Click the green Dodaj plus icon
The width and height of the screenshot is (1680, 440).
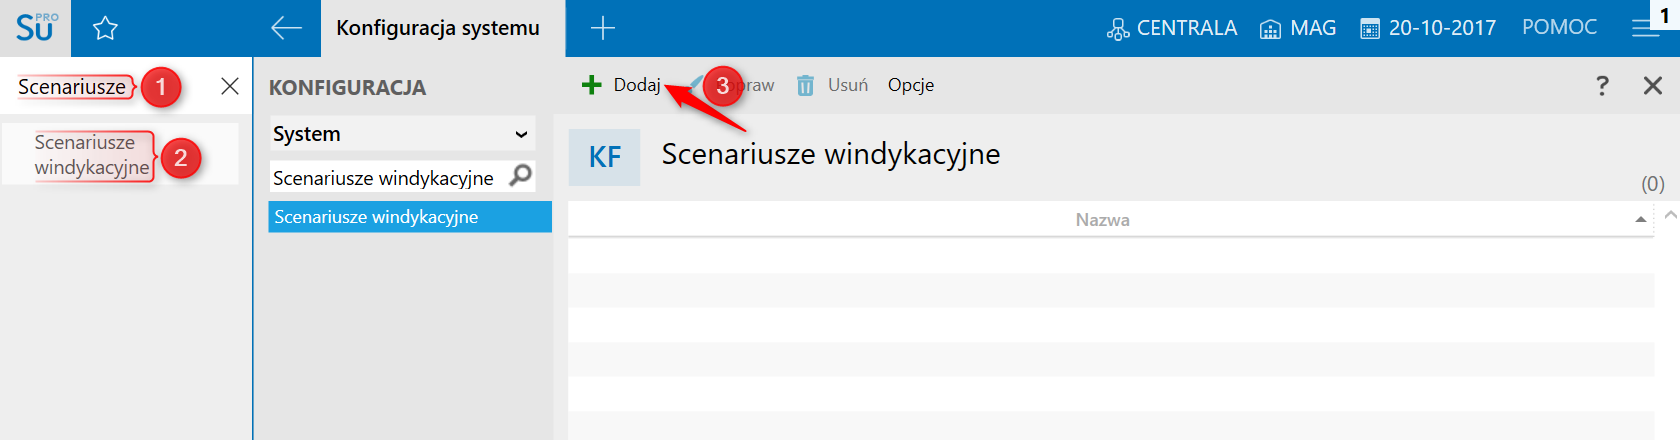[592, 85]
